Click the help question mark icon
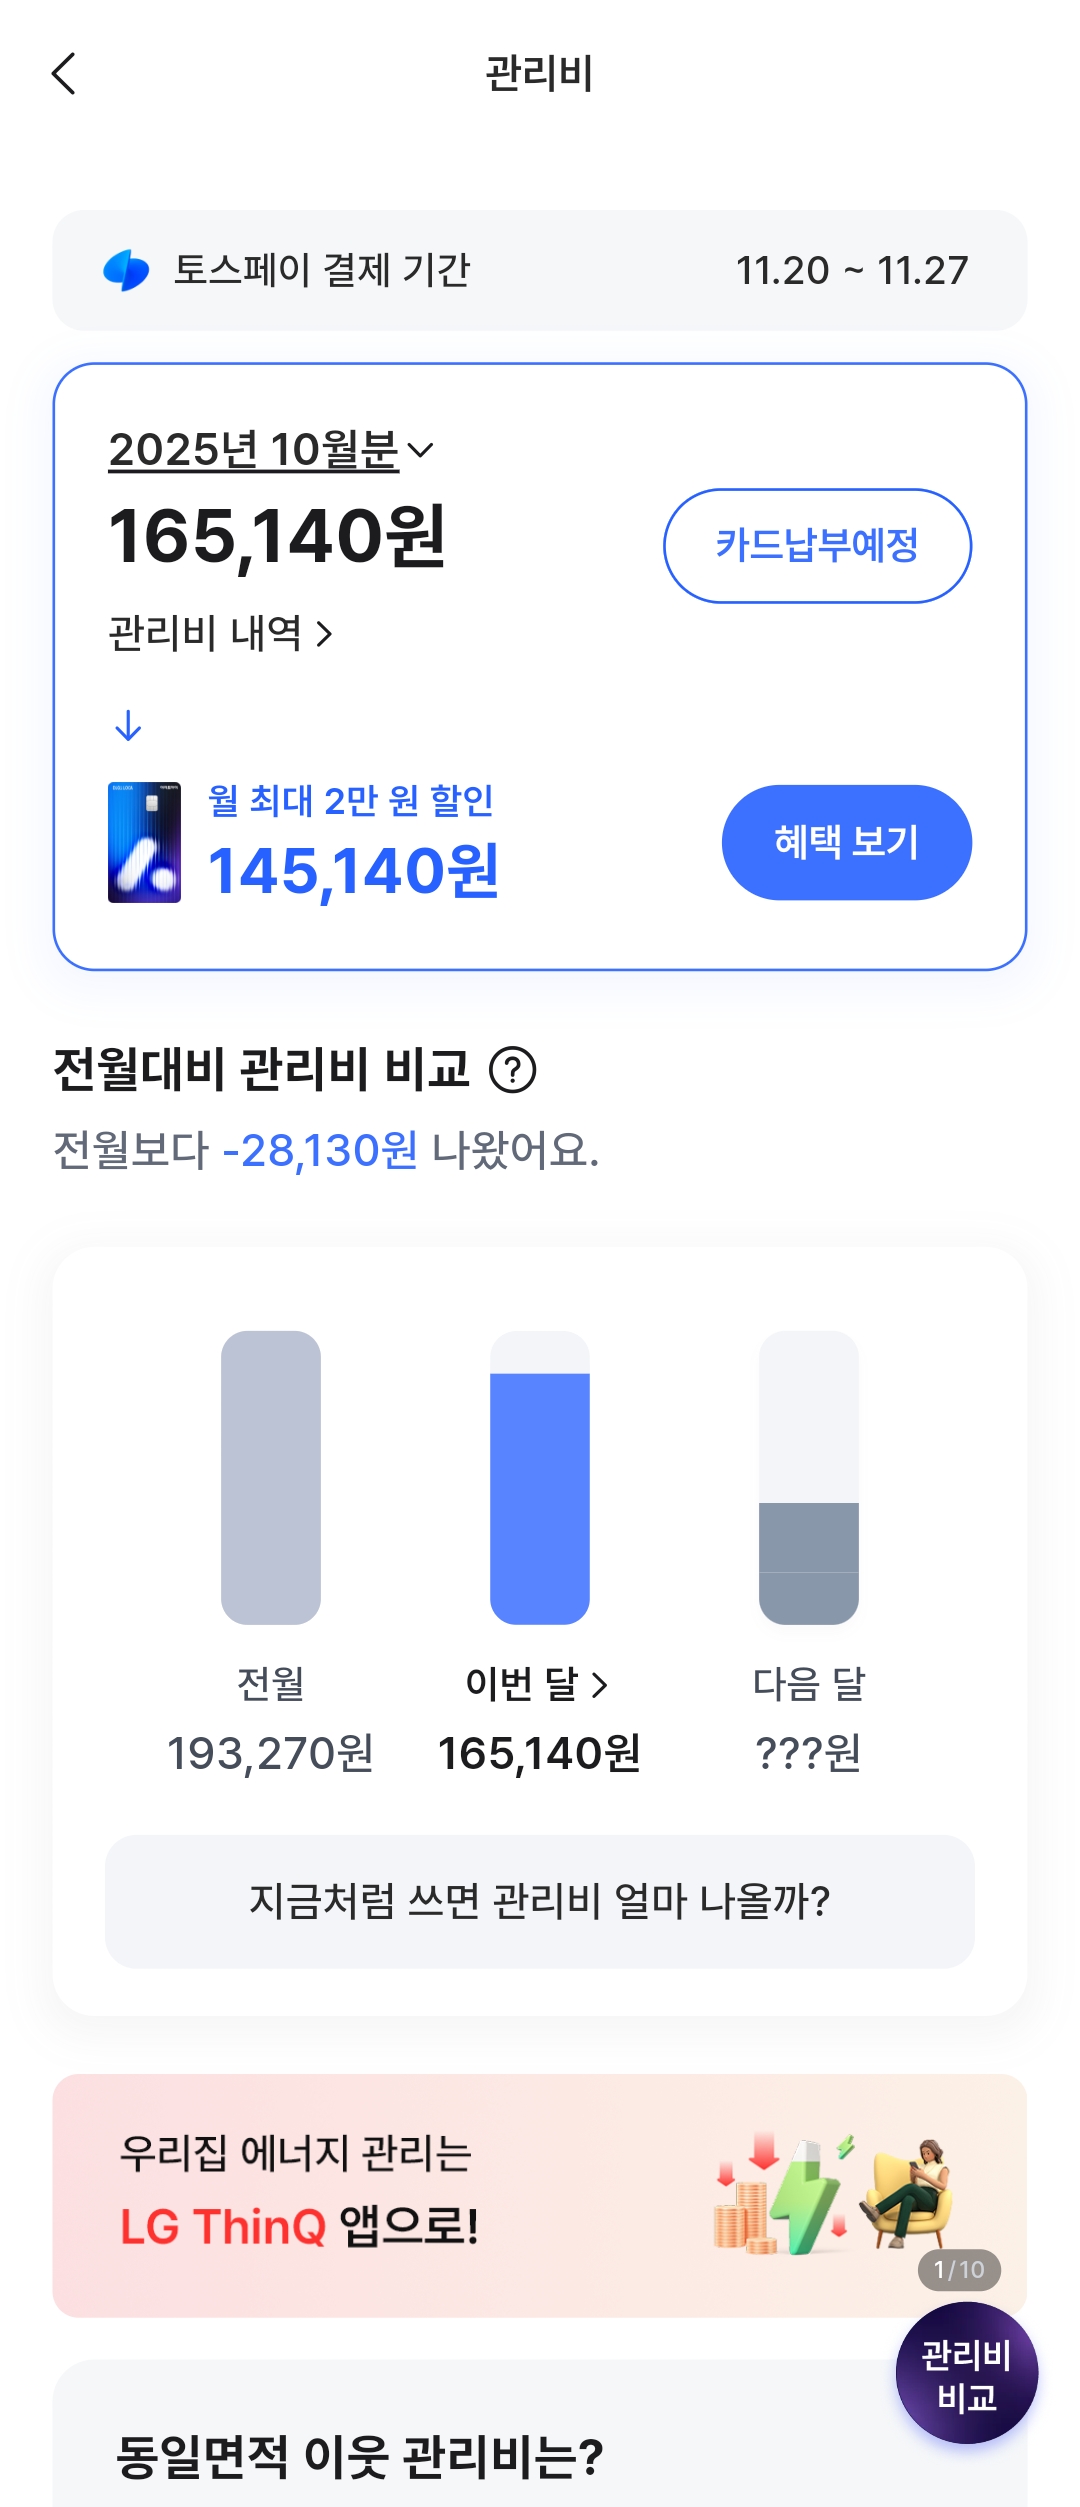The height and width of the screenshot is (2507, 1080). [x=512, y=1070]
